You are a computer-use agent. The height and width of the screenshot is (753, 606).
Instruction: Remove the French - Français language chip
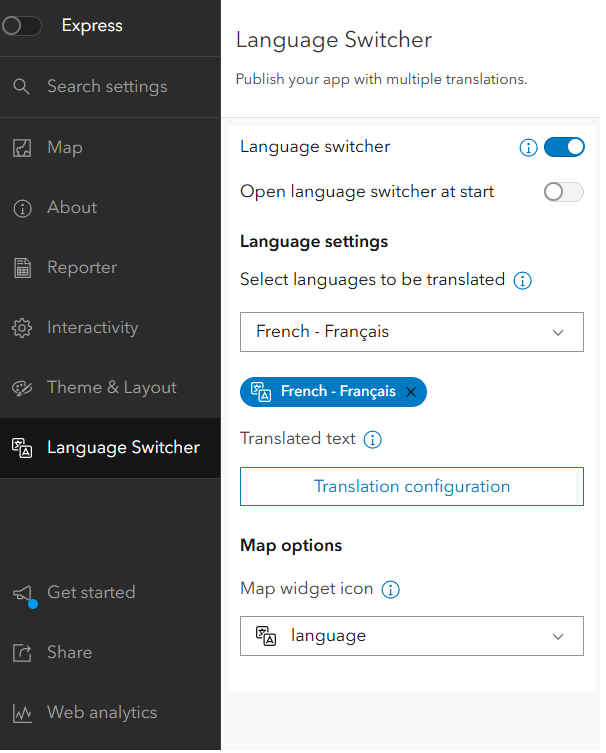click(x=411, y=392)
